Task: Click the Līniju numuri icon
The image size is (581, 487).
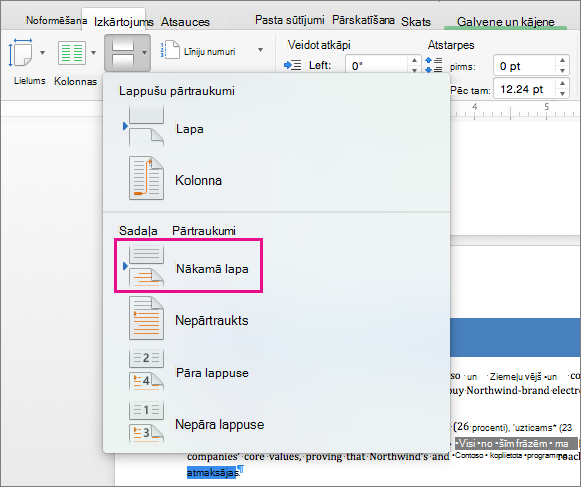Action: tap(170, 50)
